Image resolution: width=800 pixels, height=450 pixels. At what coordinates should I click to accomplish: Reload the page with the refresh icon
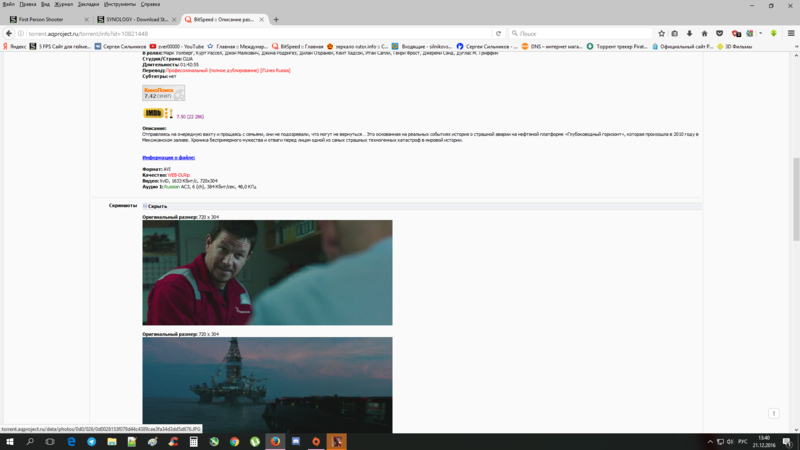[498, 33]
